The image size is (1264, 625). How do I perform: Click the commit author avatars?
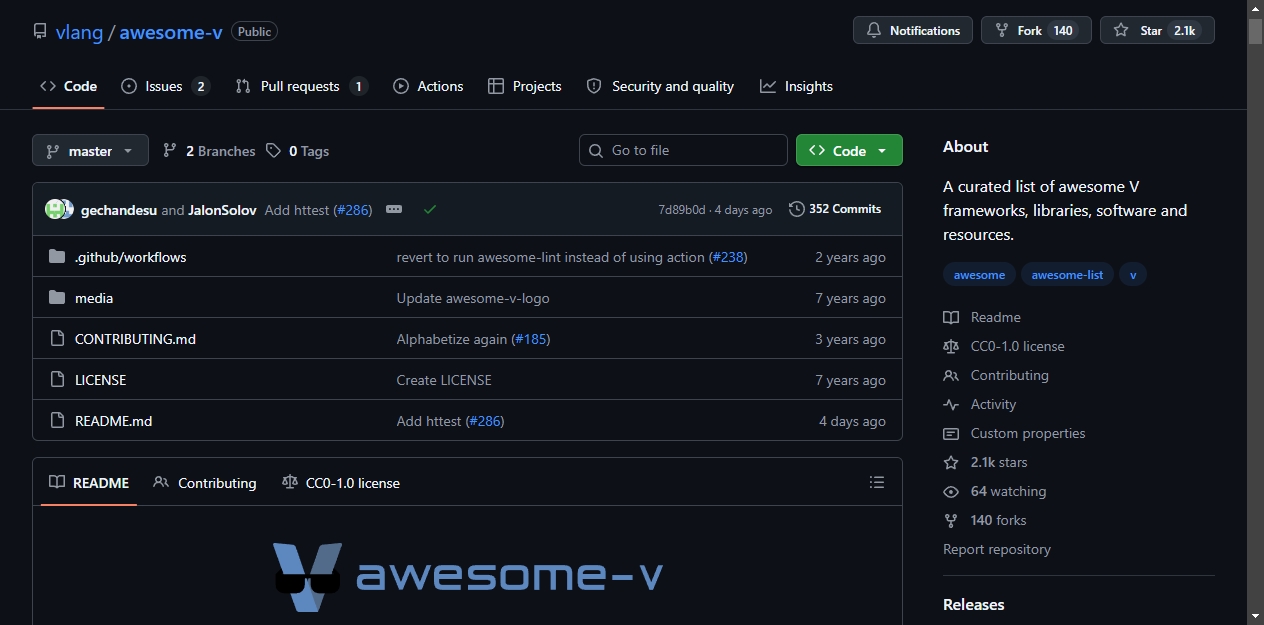(x=59, y=209)
